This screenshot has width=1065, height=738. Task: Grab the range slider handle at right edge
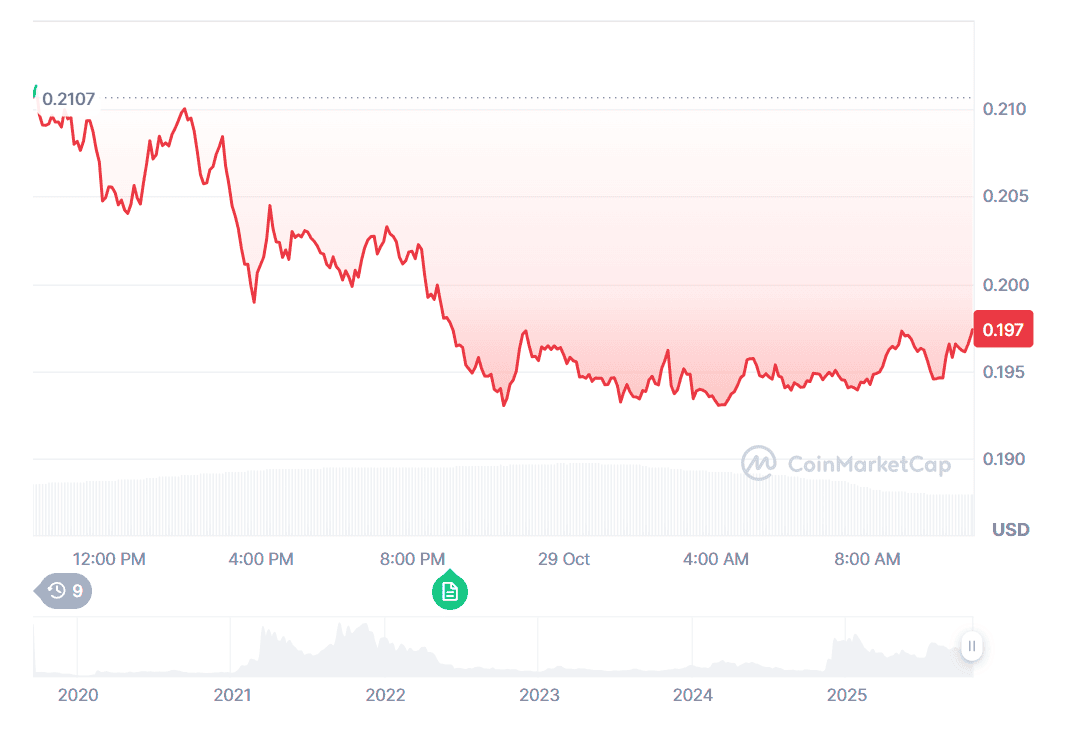click(971, 646)
